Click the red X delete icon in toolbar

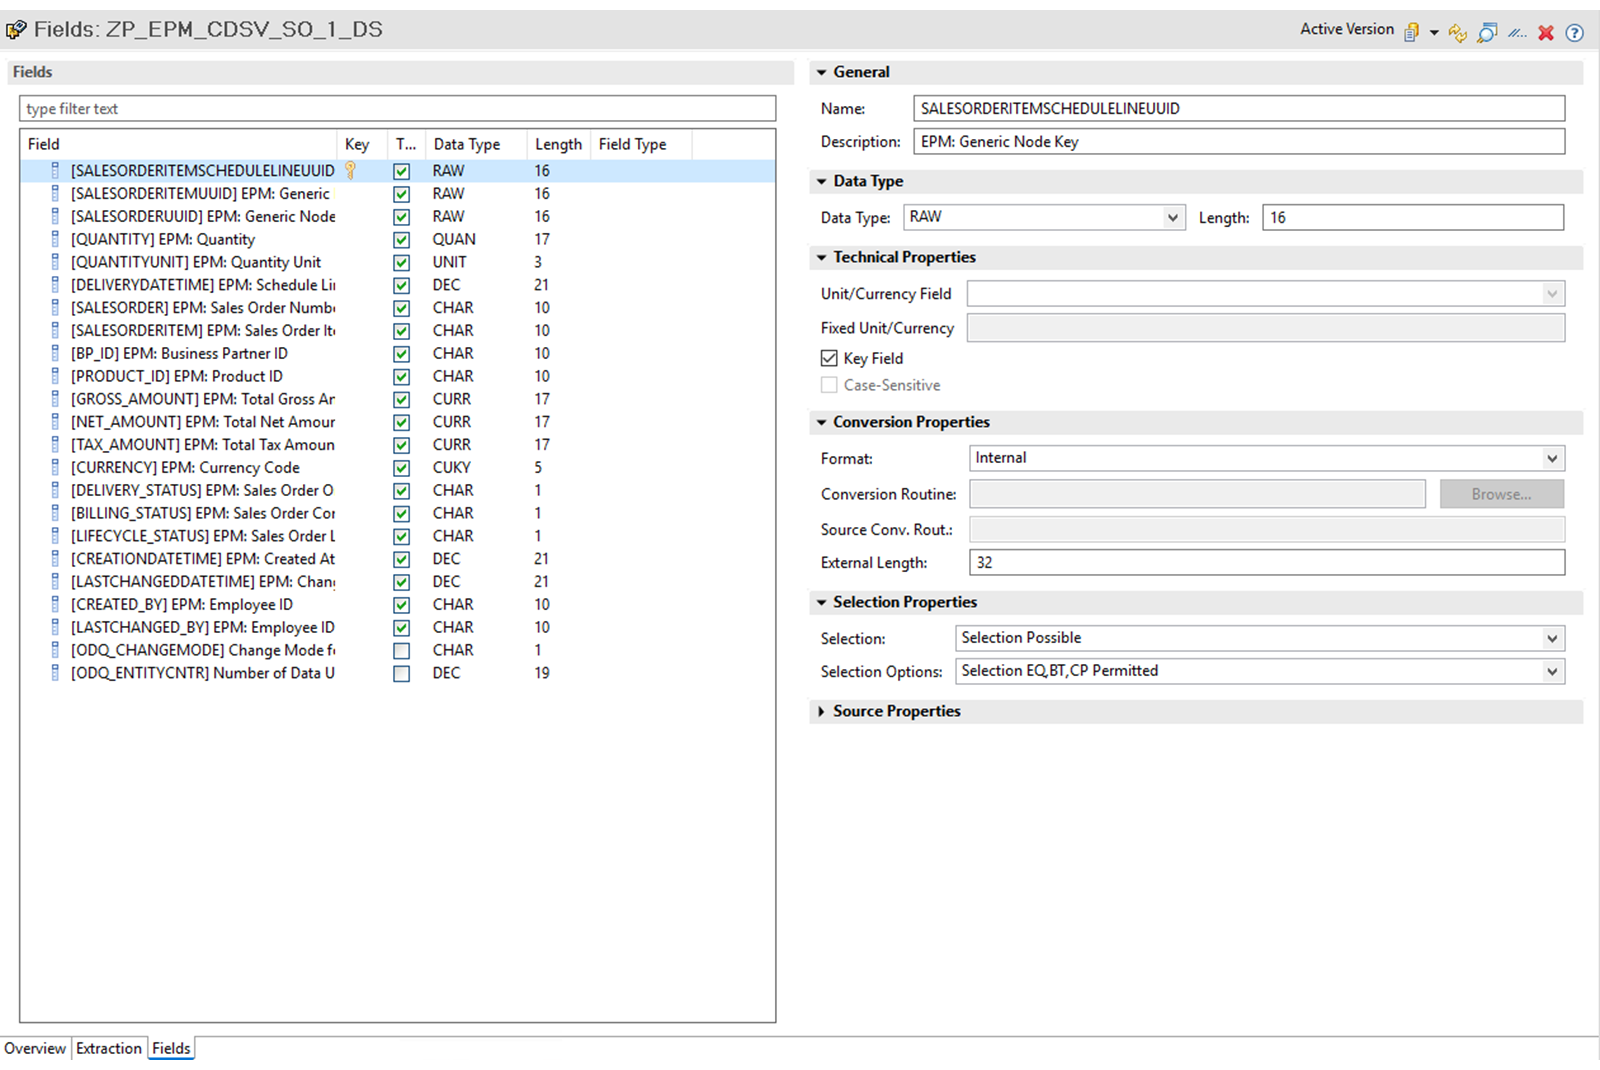pyautogui.click(x=1546, y=33)
